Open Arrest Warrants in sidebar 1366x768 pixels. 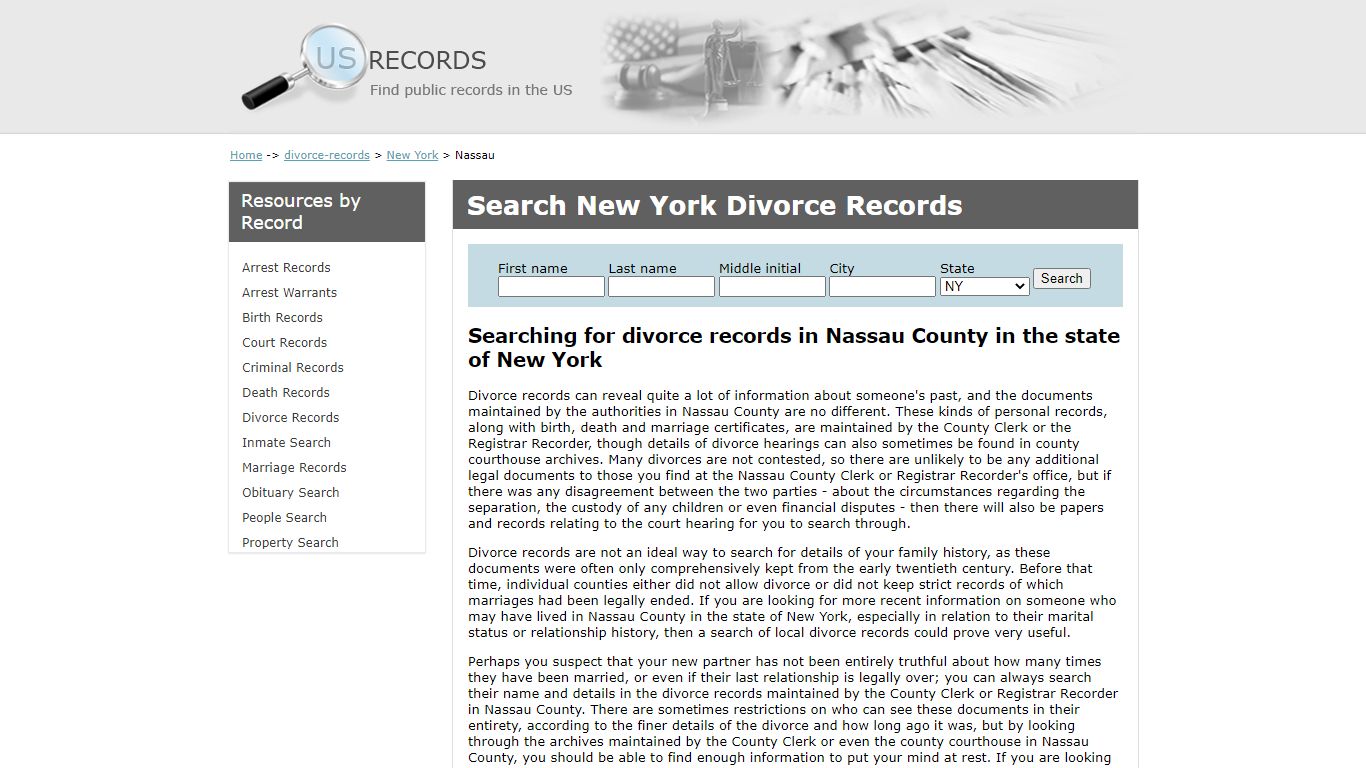coord(289,292)
